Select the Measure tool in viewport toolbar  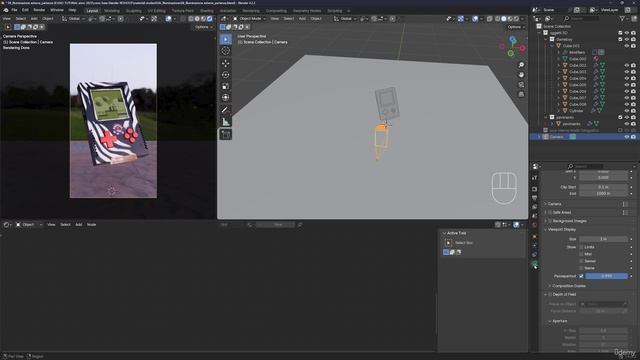[225, 122]
